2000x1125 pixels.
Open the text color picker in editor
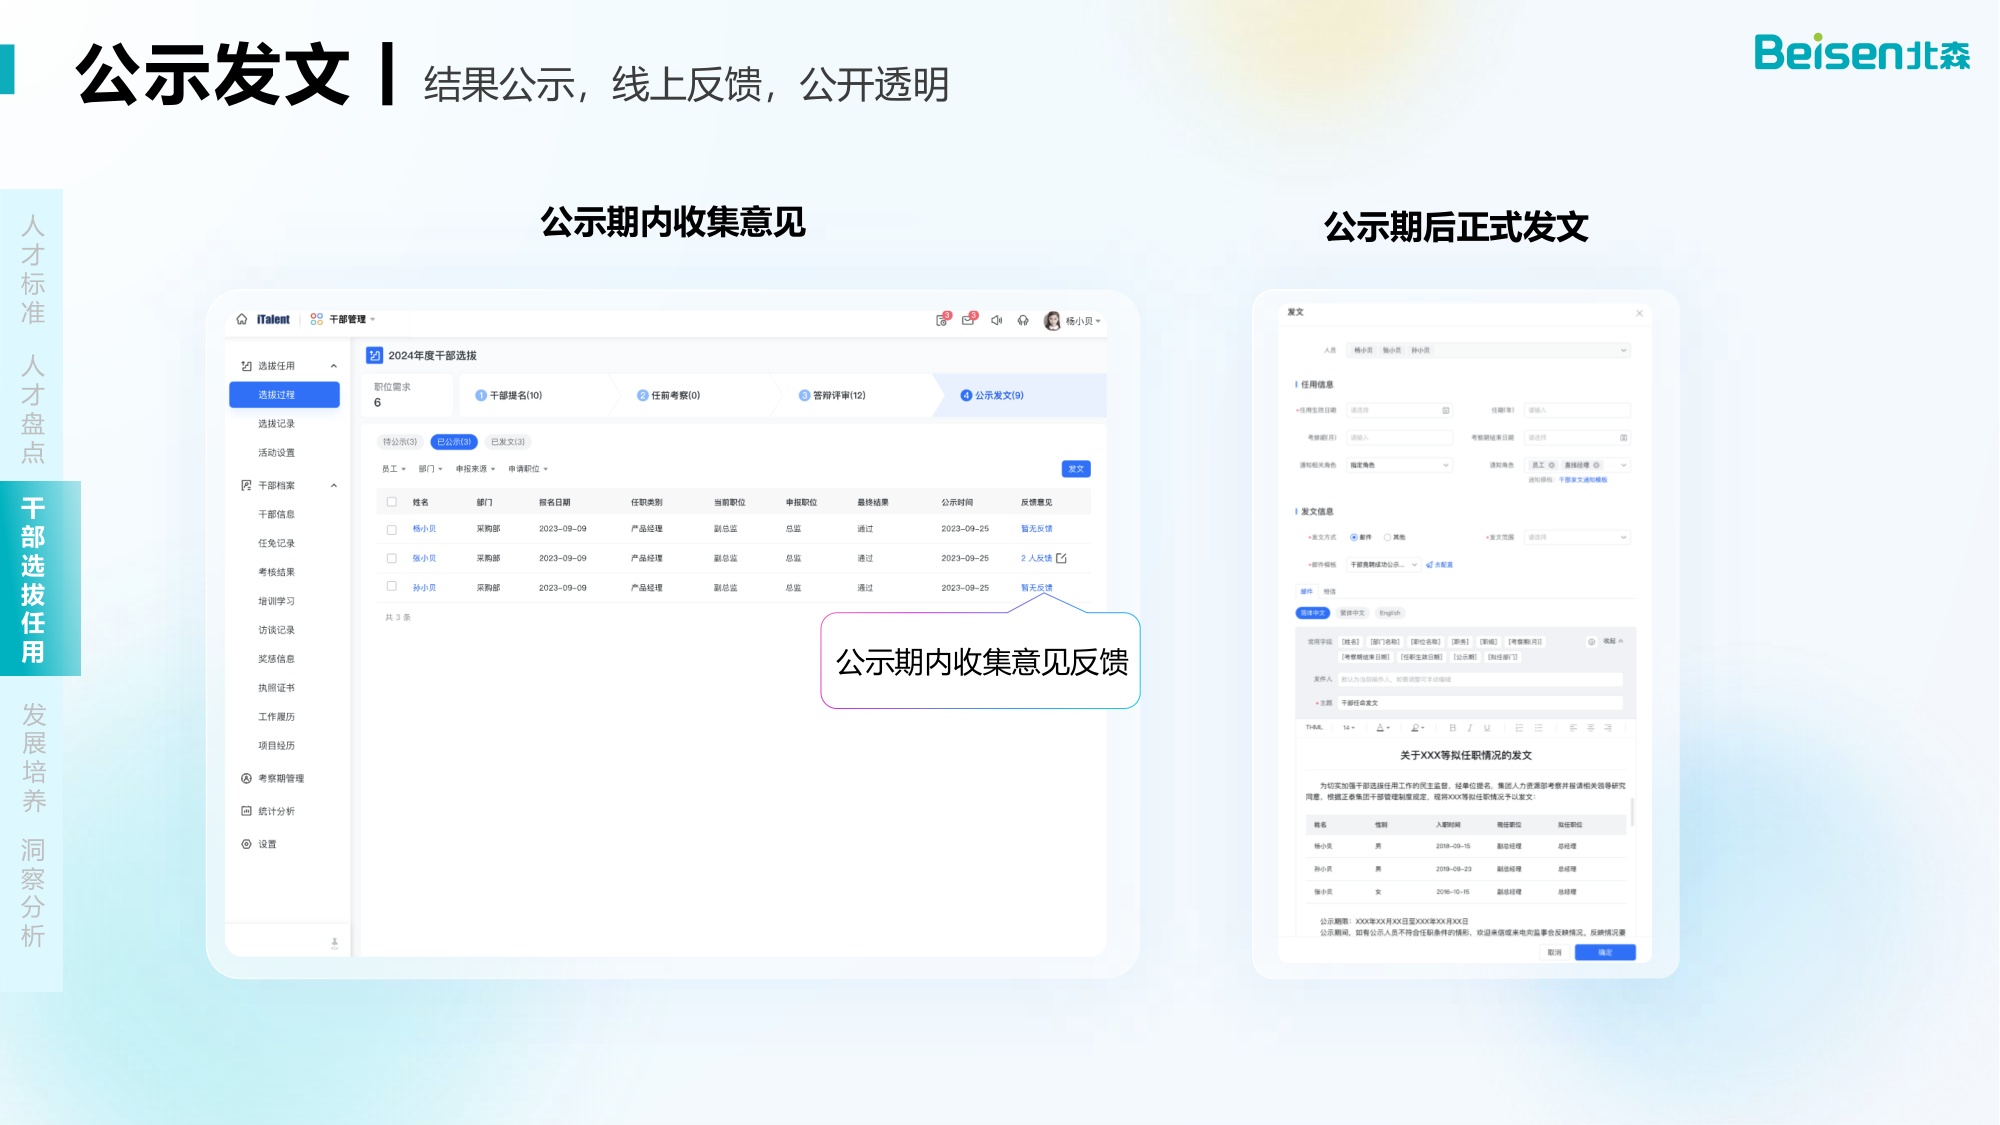coord(1382,728)
